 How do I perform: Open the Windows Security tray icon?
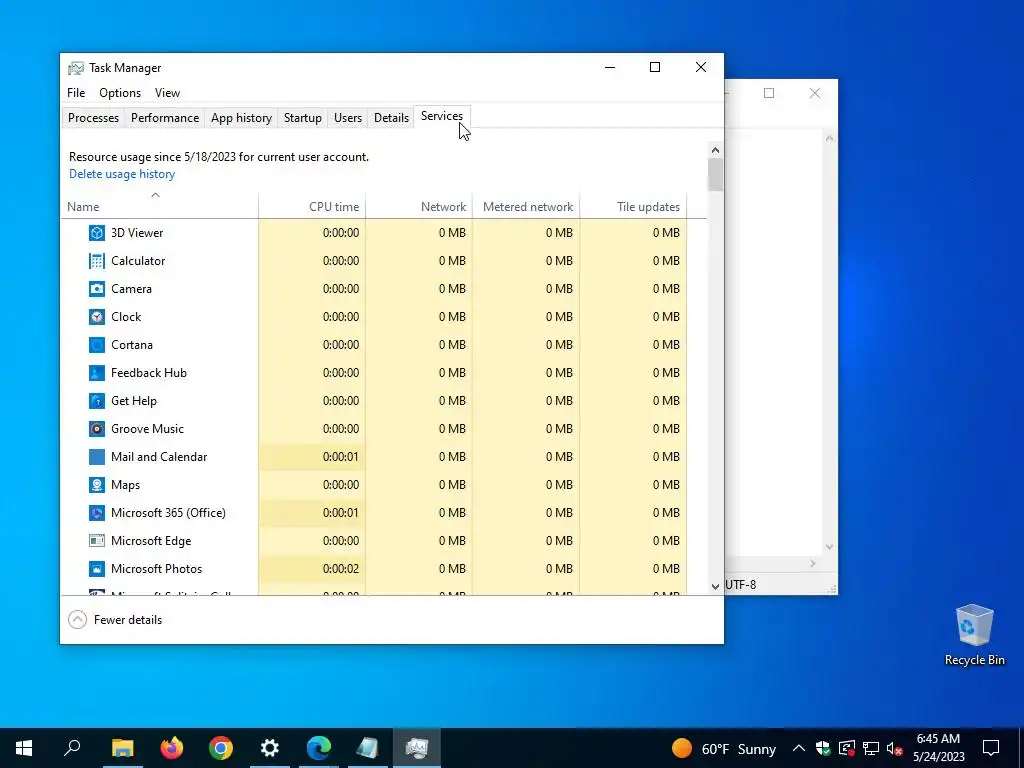coord(823,748)
